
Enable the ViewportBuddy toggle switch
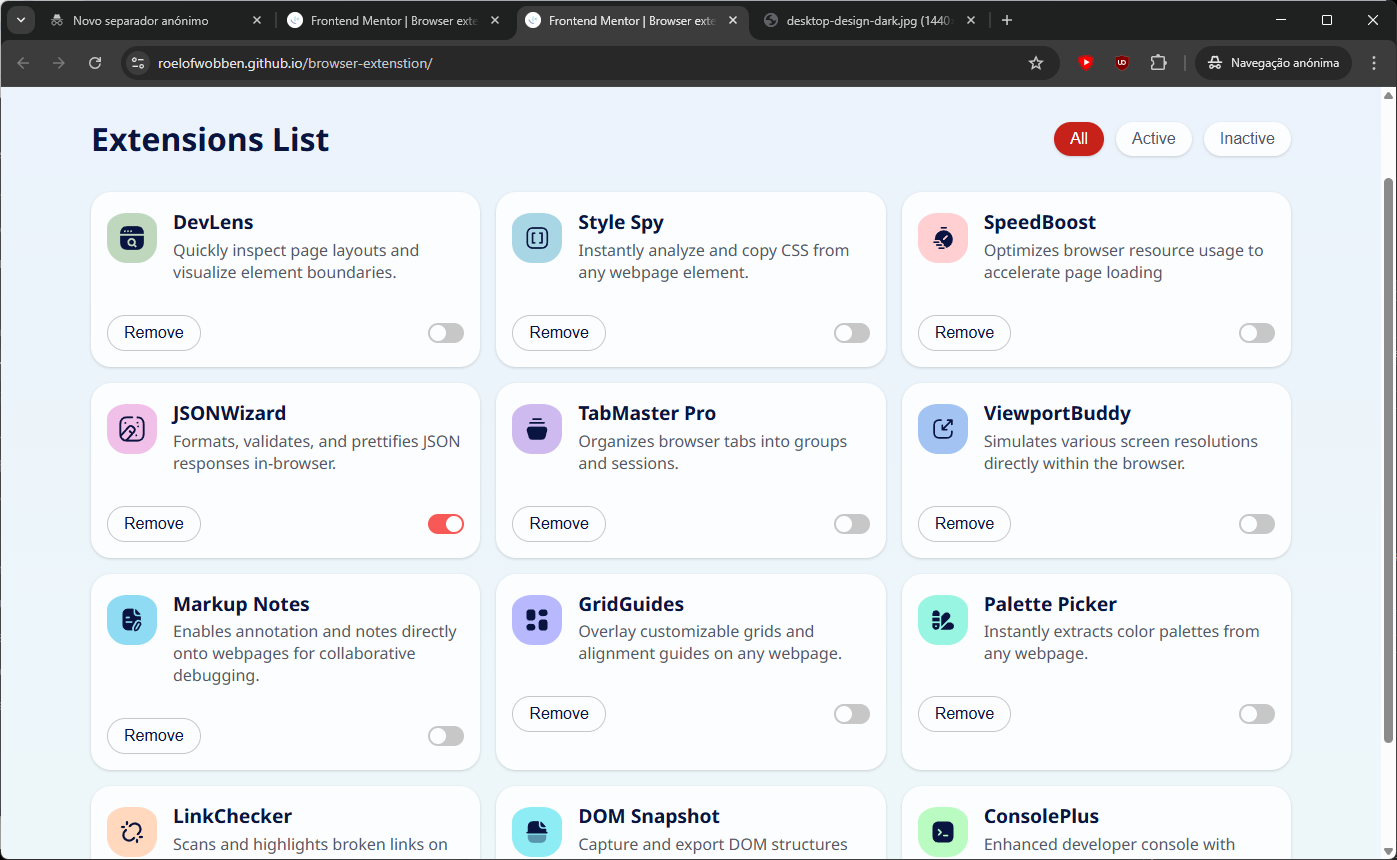click(x=1257, y=524)
